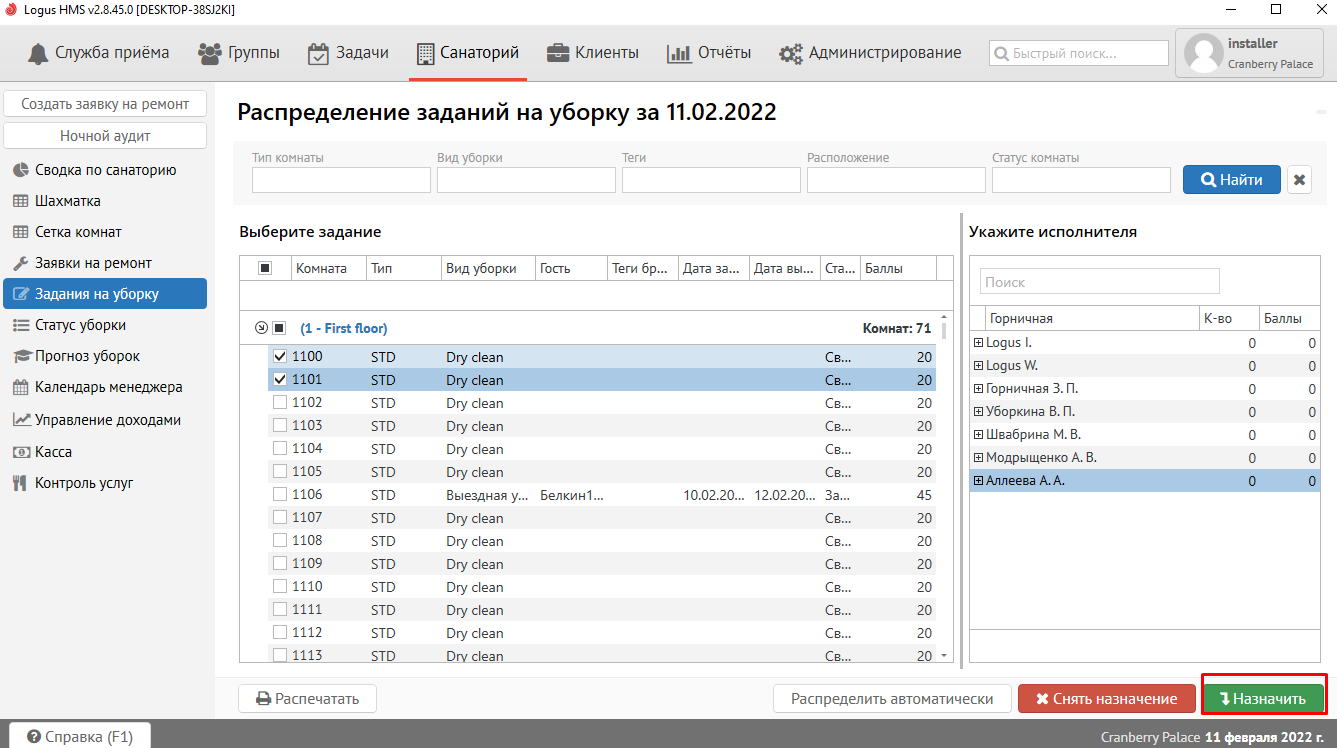Expand the Аллеева А. А. housekeeper row

coord(978,481)
